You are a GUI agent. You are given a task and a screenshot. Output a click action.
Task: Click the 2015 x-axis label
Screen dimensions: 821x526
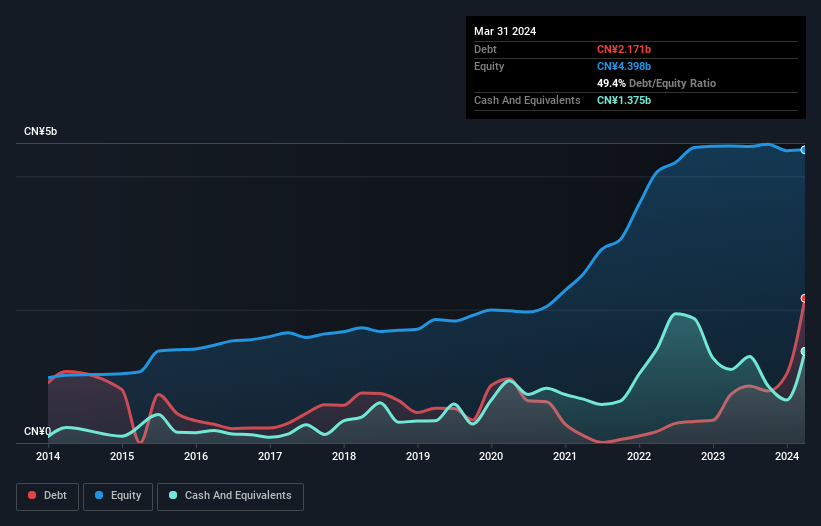(x=122, y=456)
